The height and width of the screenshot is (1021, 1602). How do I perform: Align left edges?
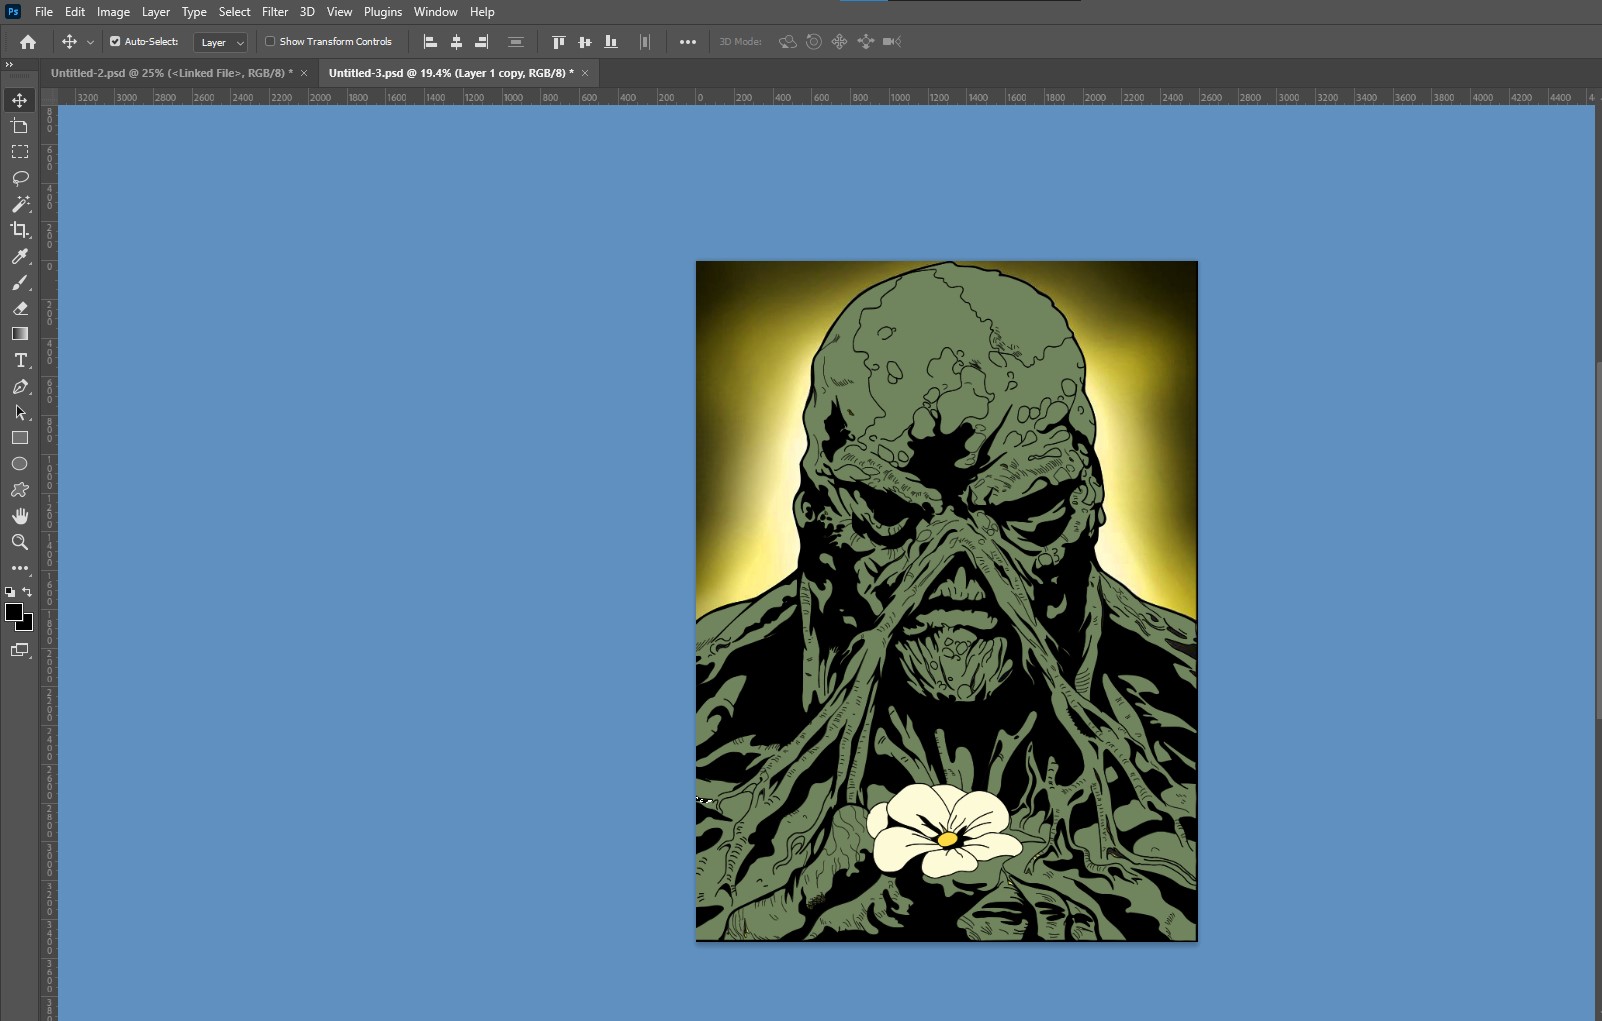(x=430, y=42)
